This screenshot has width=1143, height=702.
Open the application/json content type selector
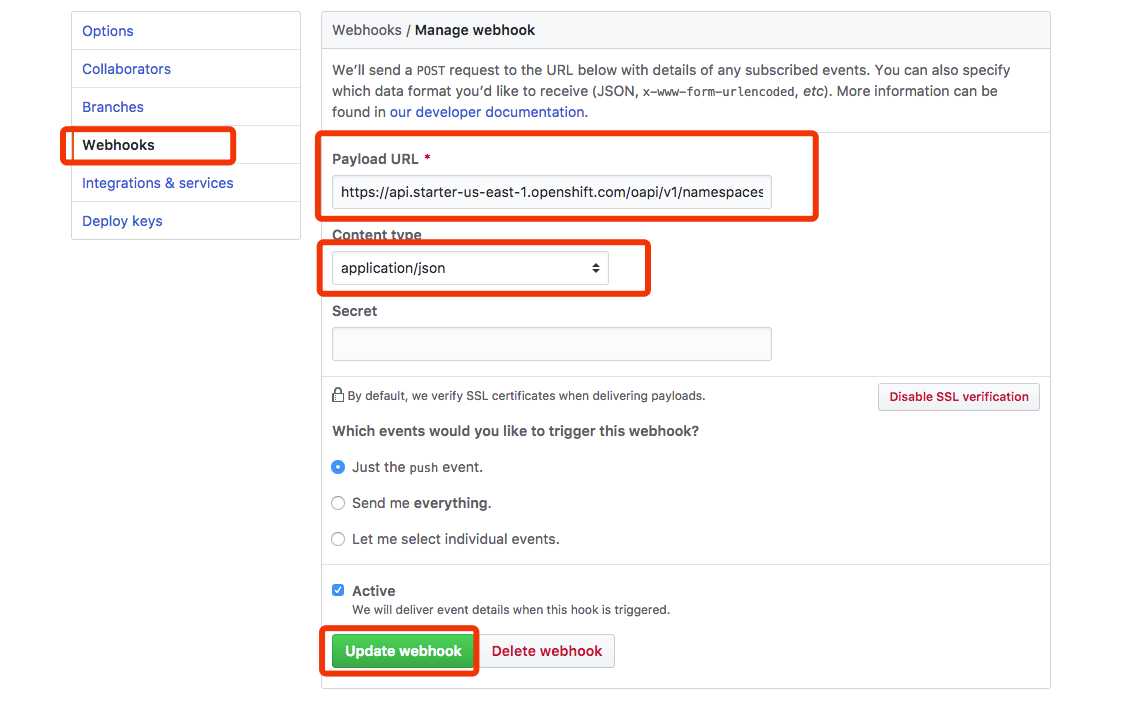click(x=470, y=268)
